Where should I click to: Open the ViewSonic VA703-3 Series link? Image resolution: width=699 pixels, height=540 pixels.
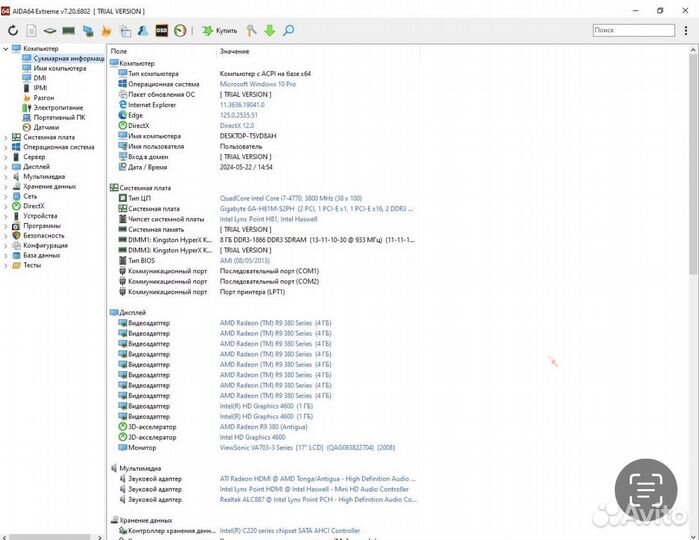point(307,447)
